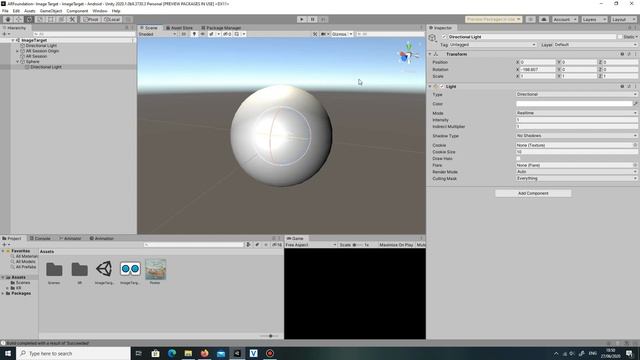The image size is (640, 360).
Task: Click the Light Color swatch
Action: tap(574, 104)
